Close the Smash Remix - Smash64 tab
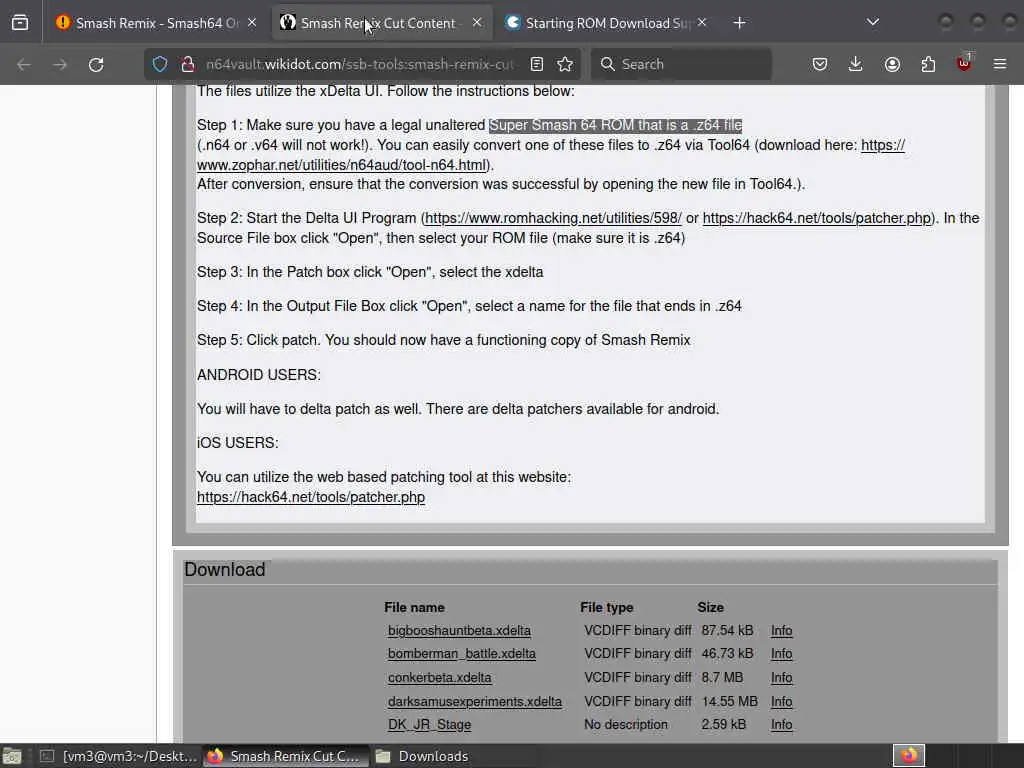Viewport: 1024px width, 768px height. (x=252, y=23)
